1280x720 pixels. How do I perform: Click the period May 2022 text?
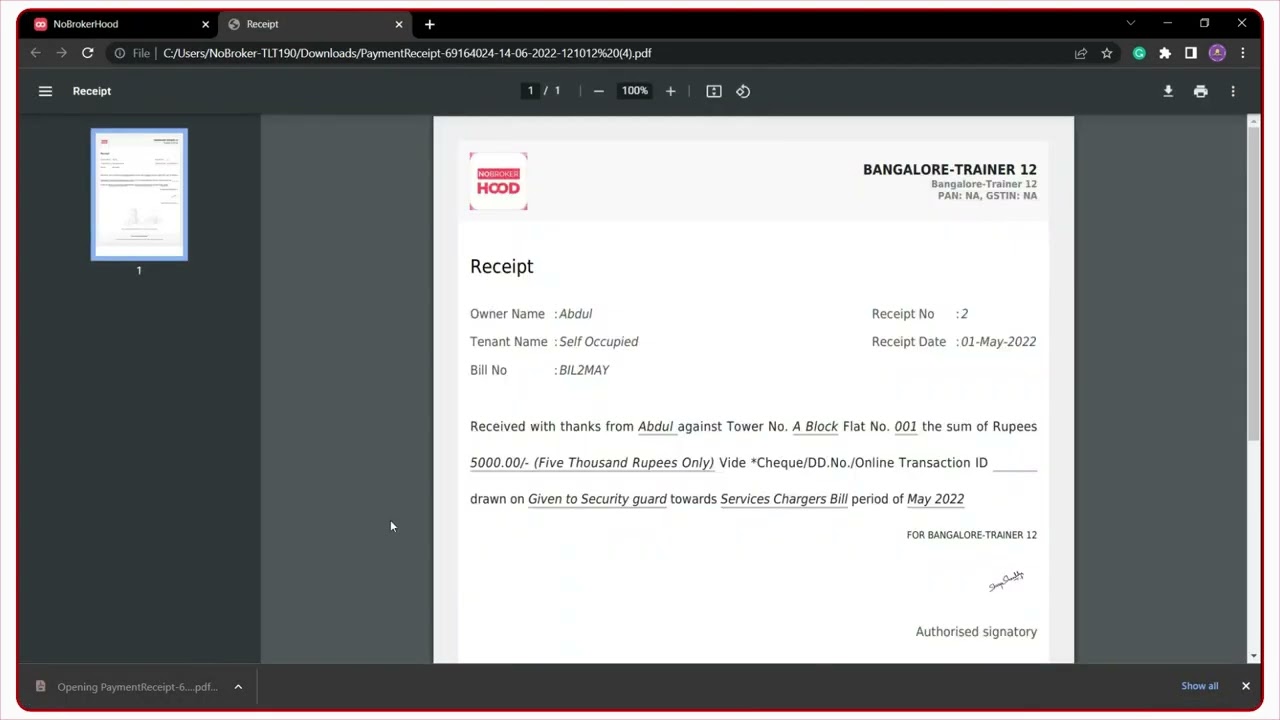pos(935,499)
